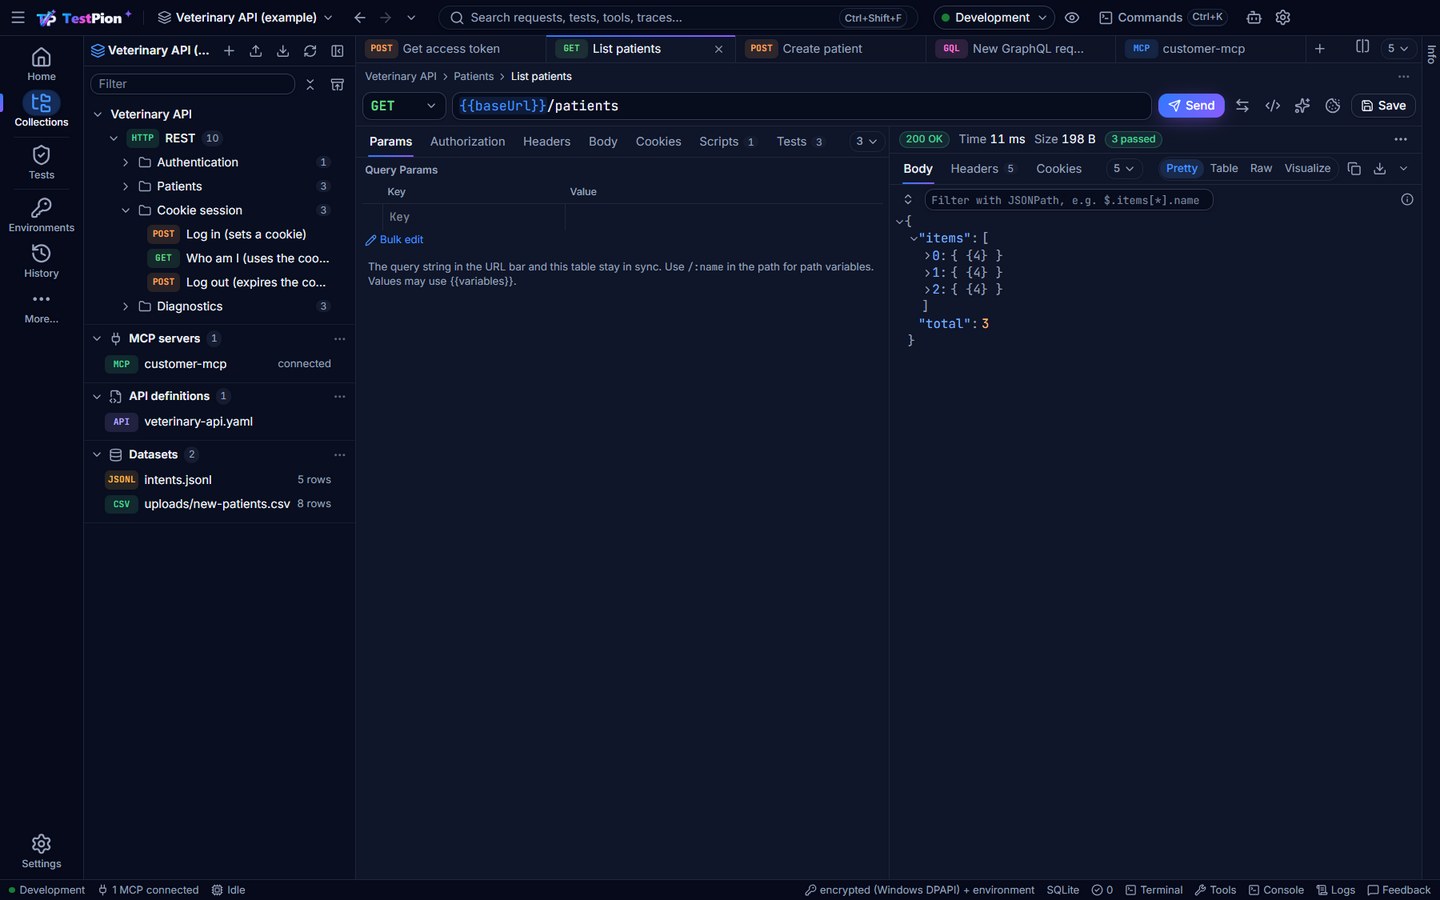
Task: Switch response view to Table
Action: tap(1224, 169)
